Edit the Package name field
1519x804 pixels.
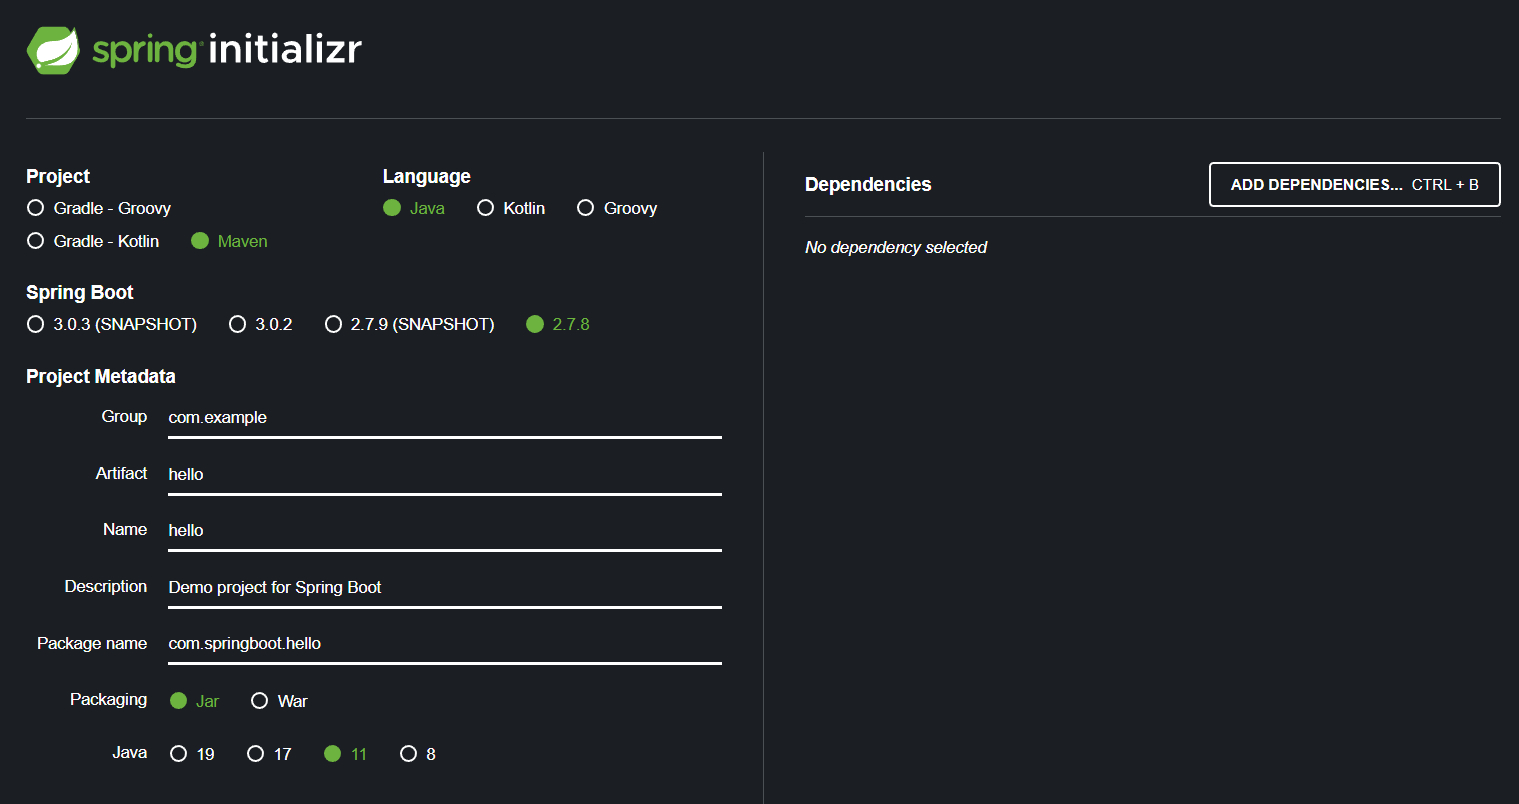click(445, 643)
